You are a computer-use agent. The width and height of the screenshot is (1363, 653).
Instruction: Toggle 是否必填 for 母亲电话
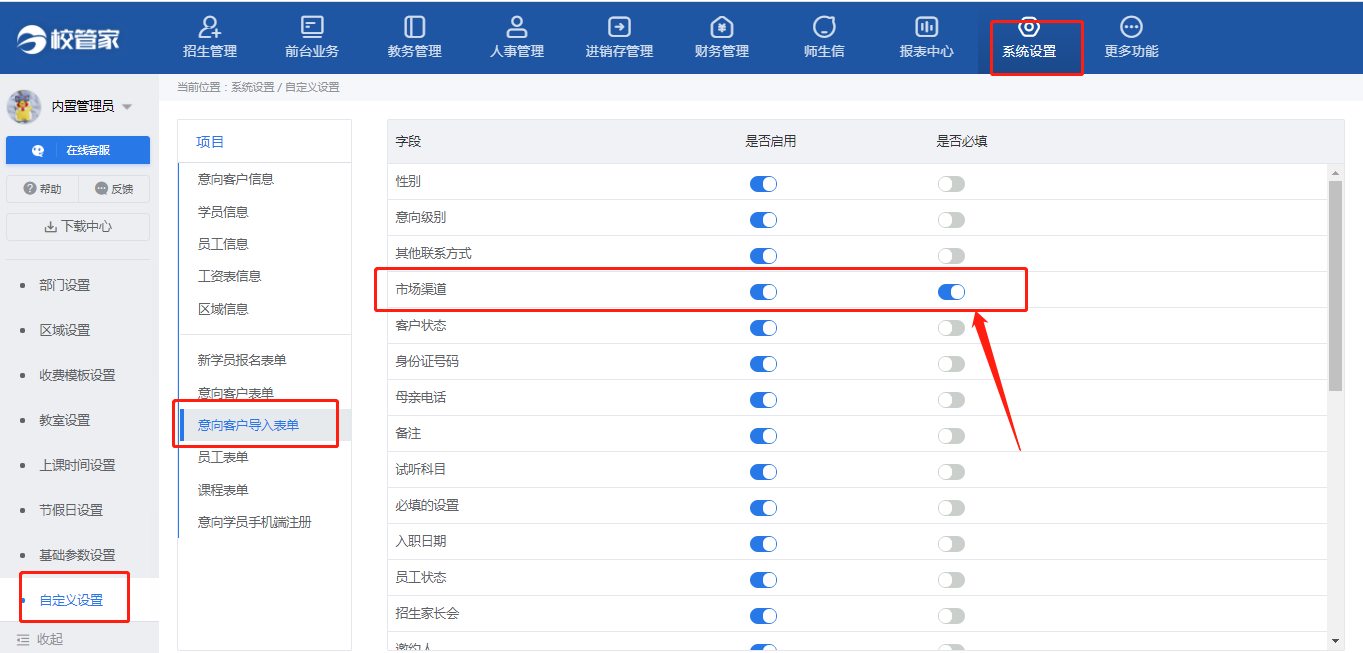click(x=951, y=400)
